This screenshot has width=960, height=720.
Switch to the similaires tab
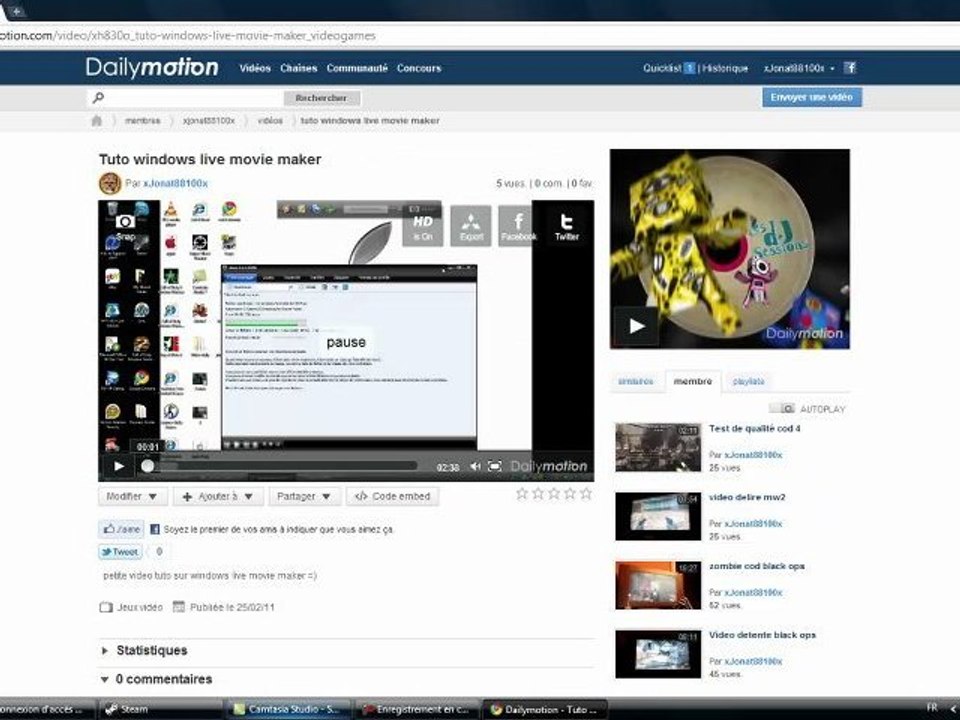coord(636,381)
